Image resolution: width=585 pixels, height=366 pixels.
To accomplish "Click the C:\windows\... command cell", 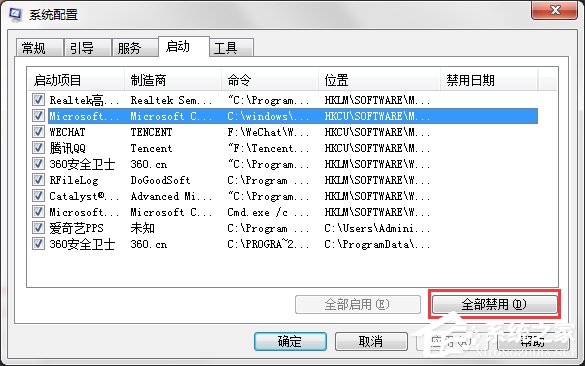I will pyautogui.click(x=268, y=116).
